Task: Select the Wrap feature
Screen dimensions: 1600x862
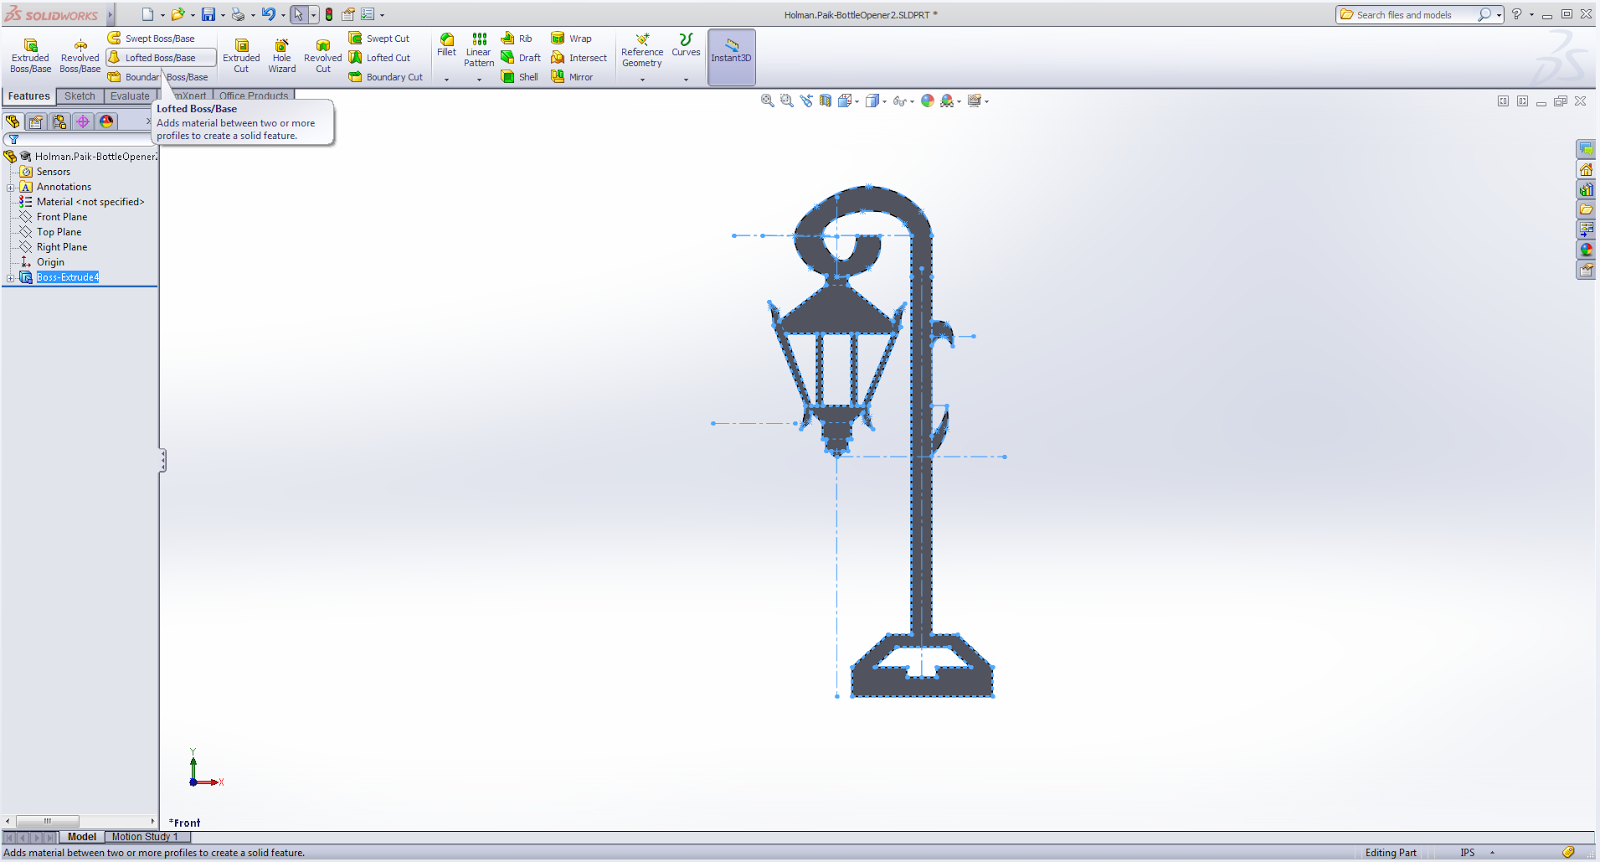Action: [x=571, y=38]
